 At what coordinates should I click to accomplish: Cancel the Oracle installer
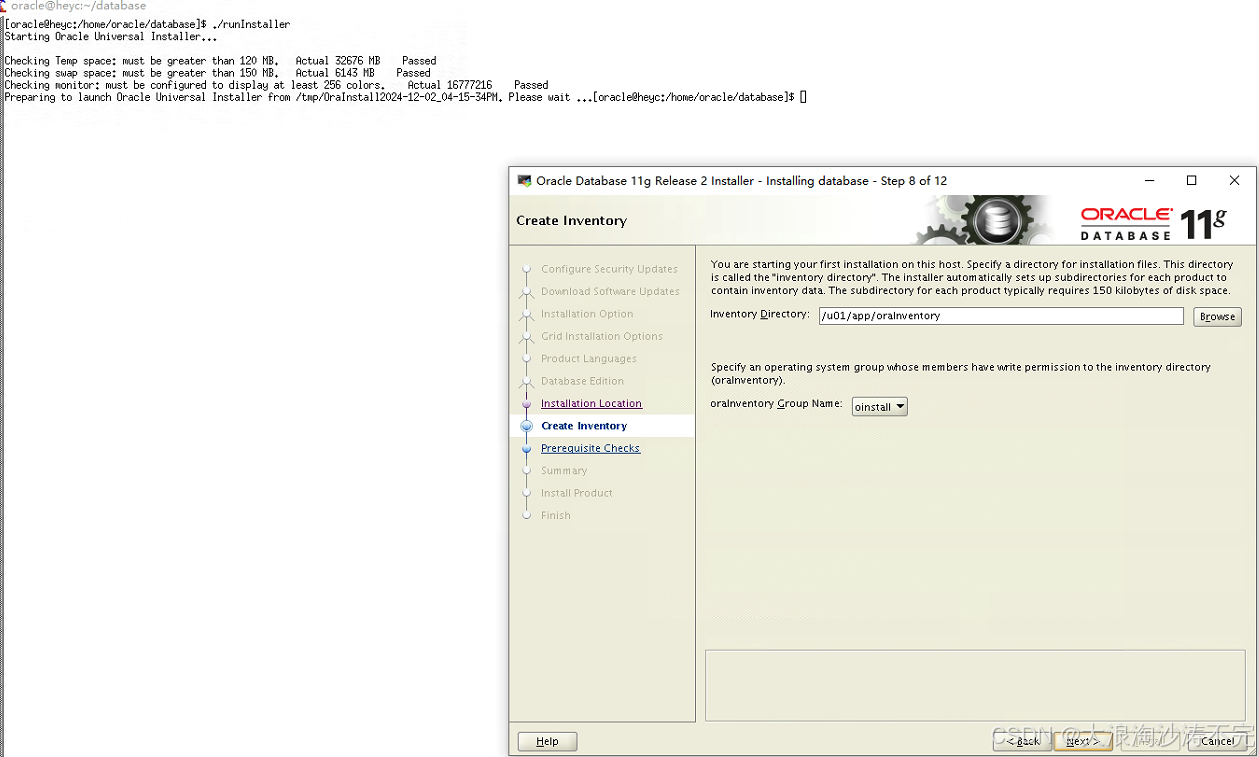pos(1217,741)
